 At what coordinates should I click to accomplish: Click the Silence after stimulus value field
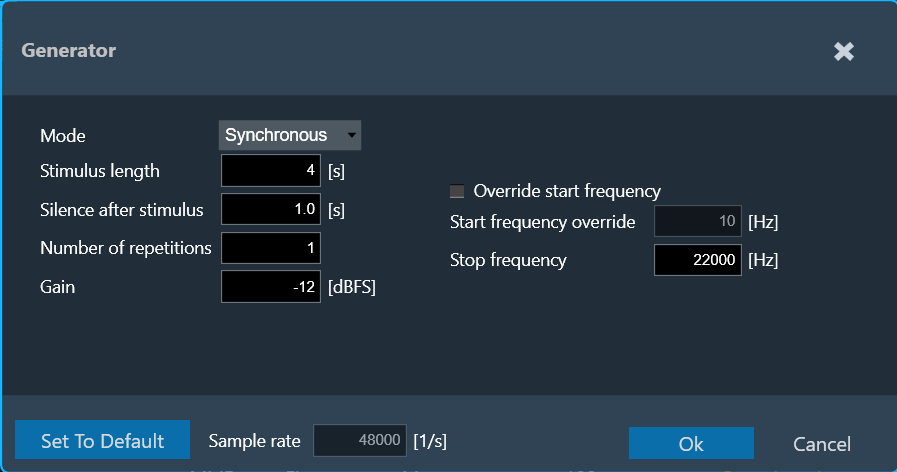coord(271,209)
